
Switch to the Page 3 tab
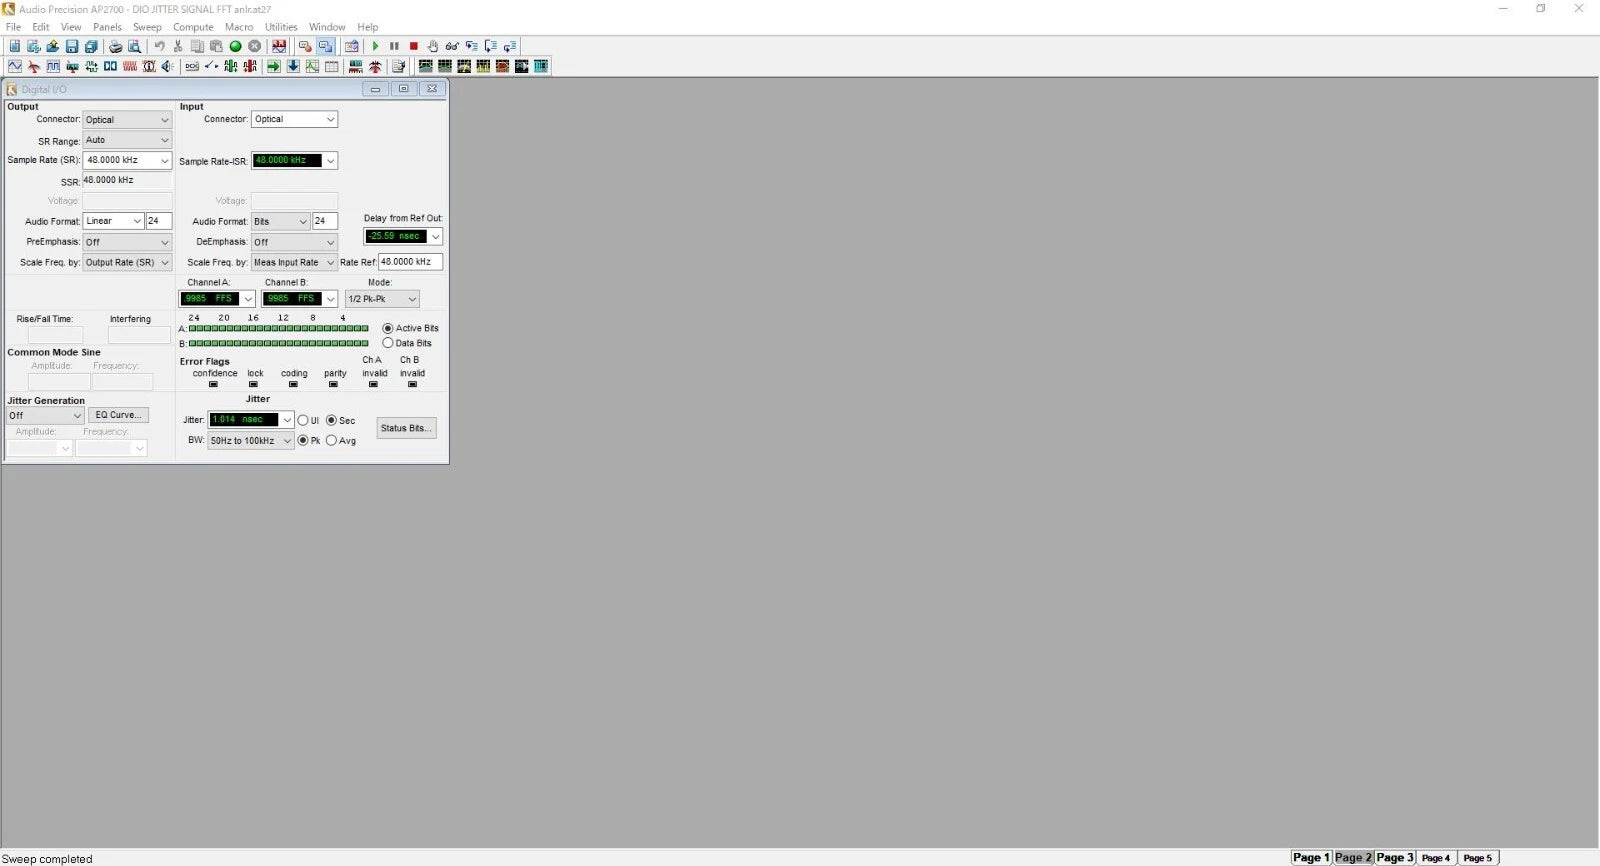click(1395, 857)
